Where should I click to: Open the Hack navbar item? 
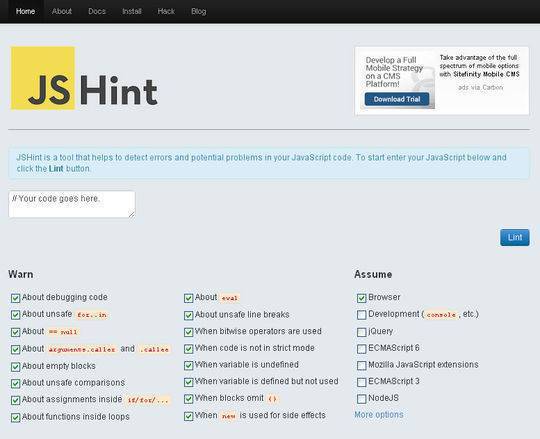166,11
